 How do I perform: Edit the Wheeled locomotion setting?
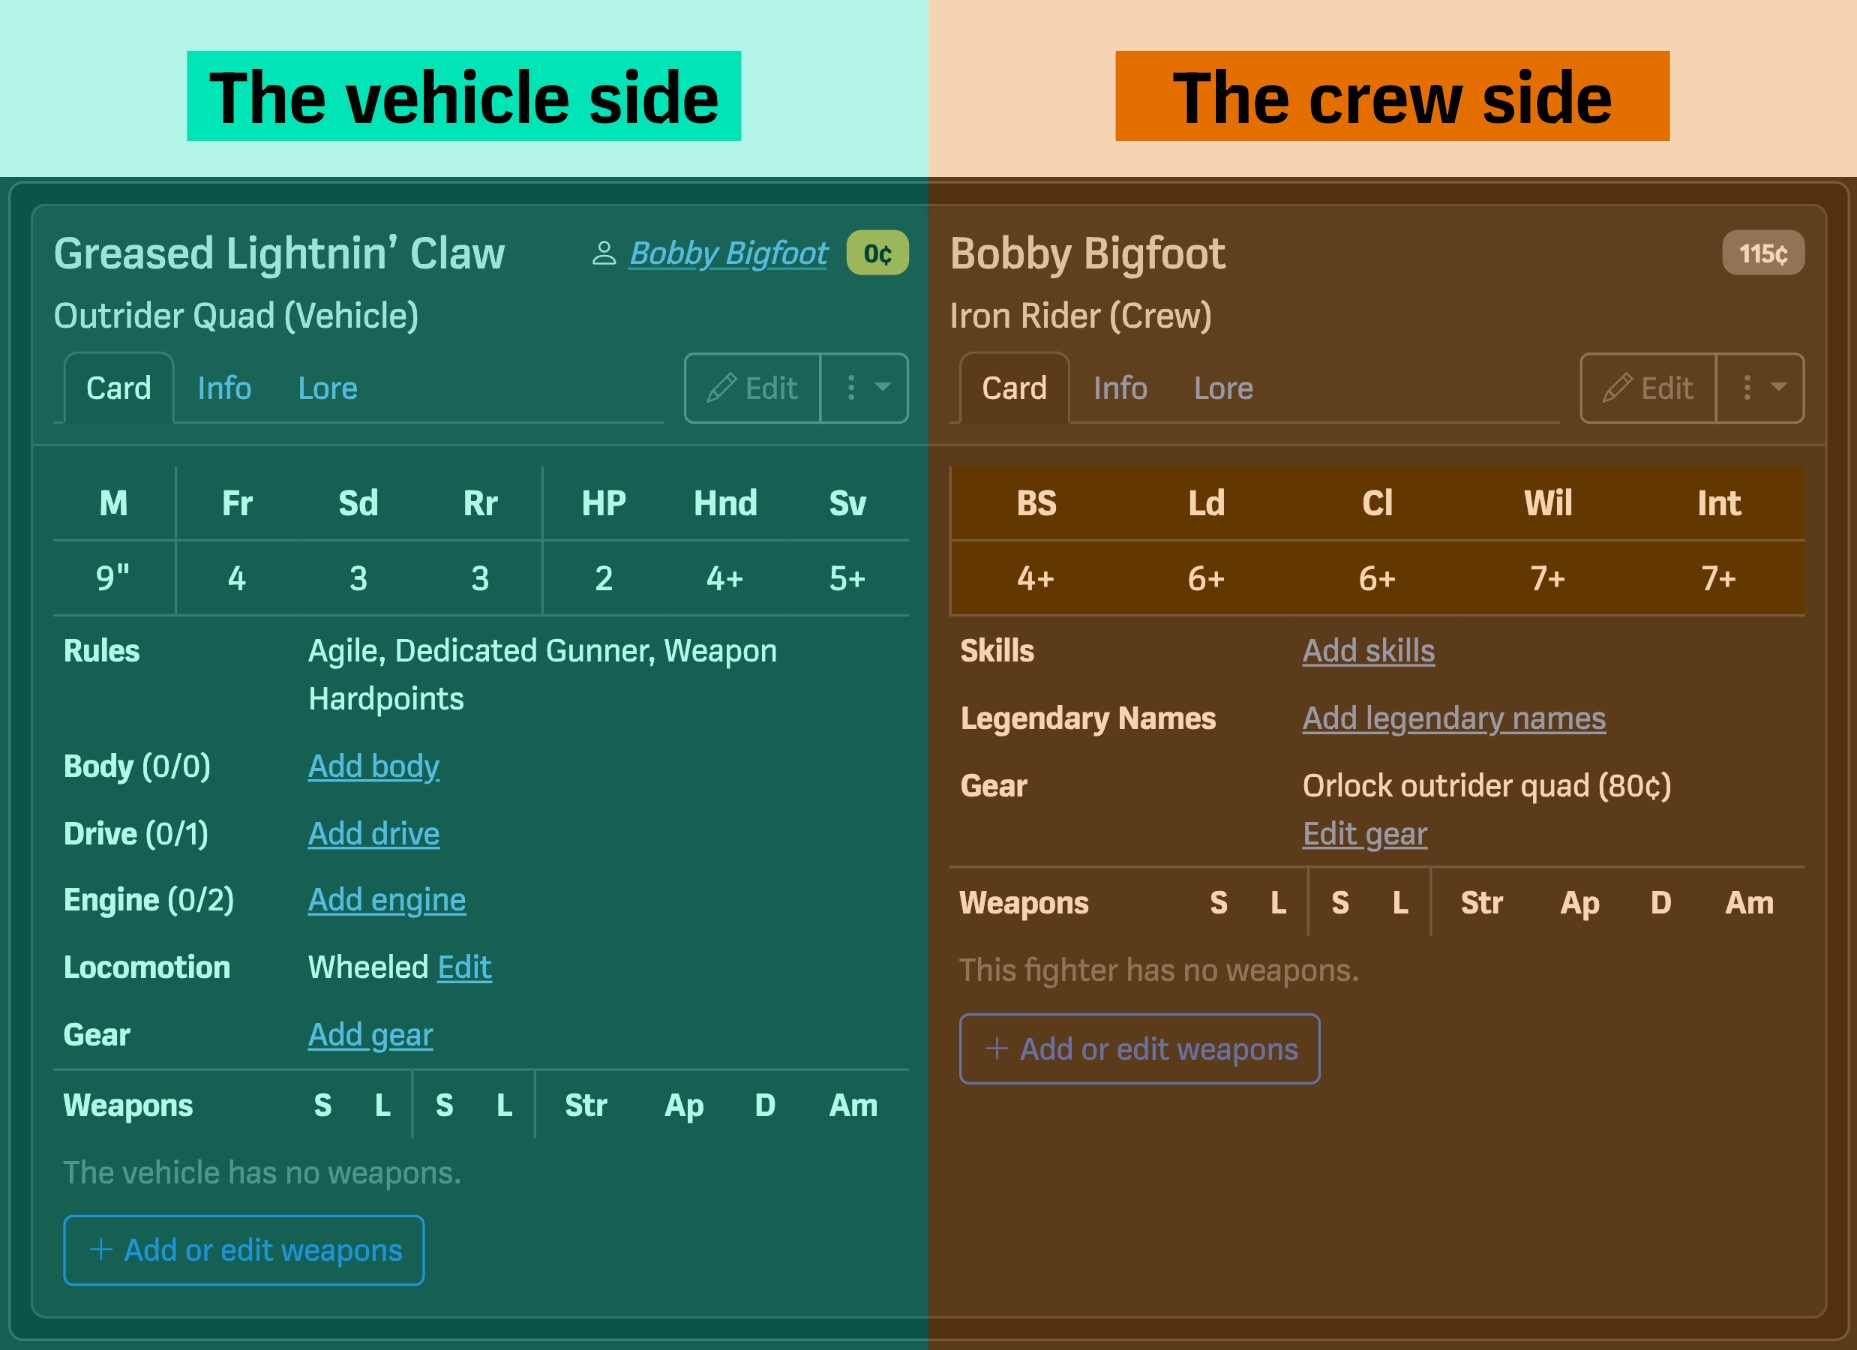pyautogui.click(x=464, y=967)
